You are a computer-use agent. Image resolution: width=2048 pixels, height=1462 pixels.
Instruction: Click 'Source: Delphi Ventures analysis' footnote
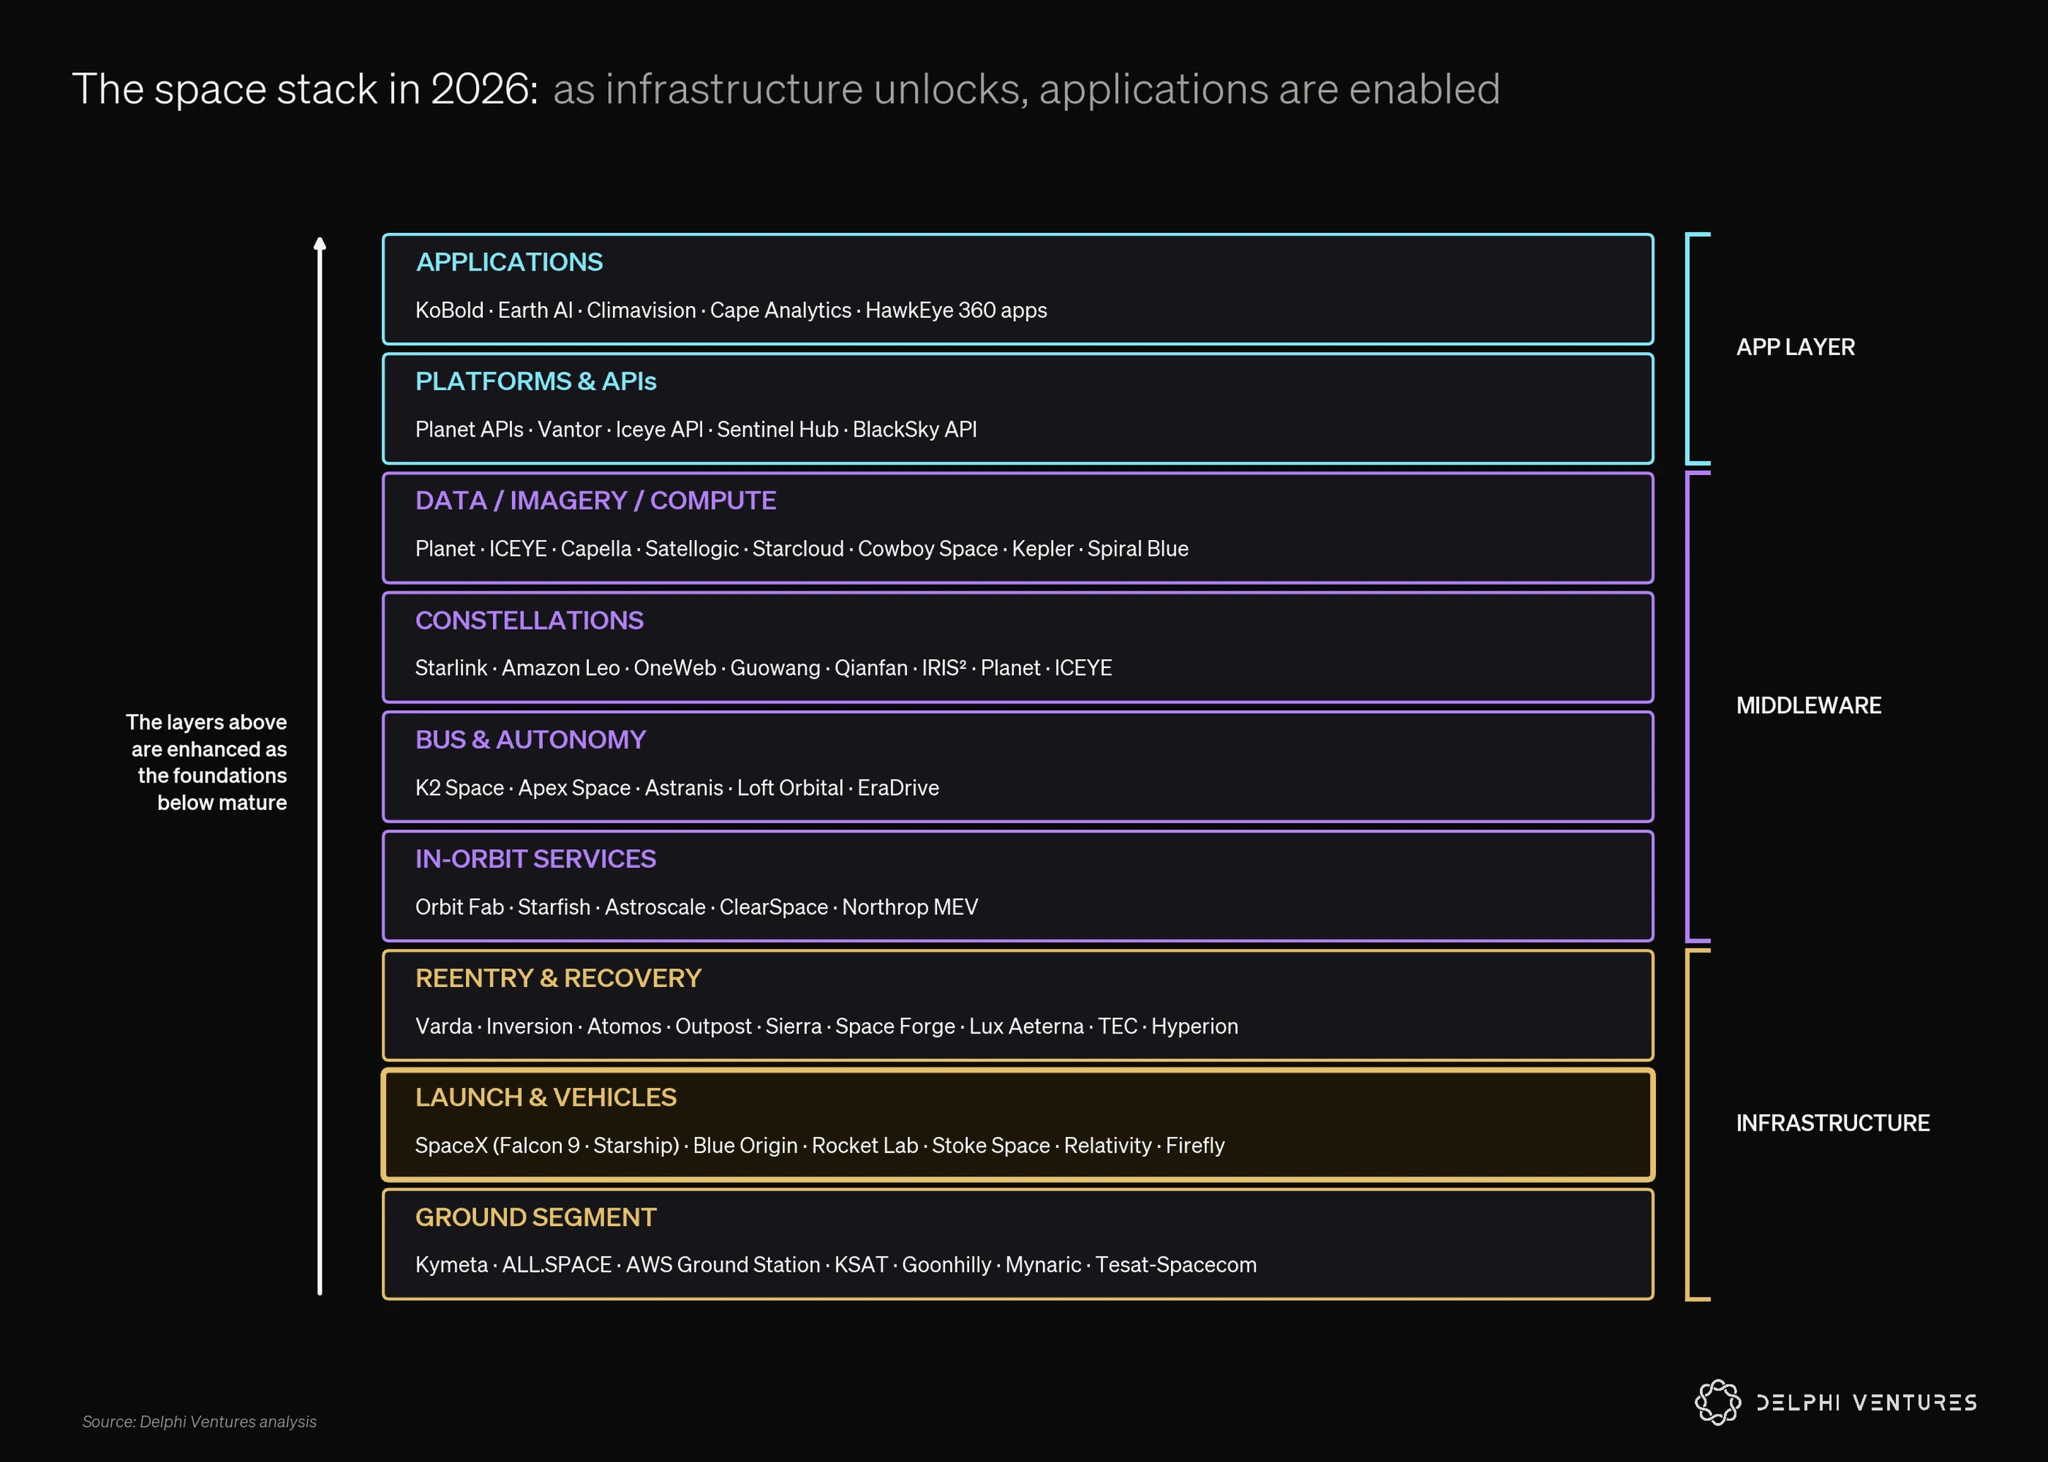tap(199, 1421)
